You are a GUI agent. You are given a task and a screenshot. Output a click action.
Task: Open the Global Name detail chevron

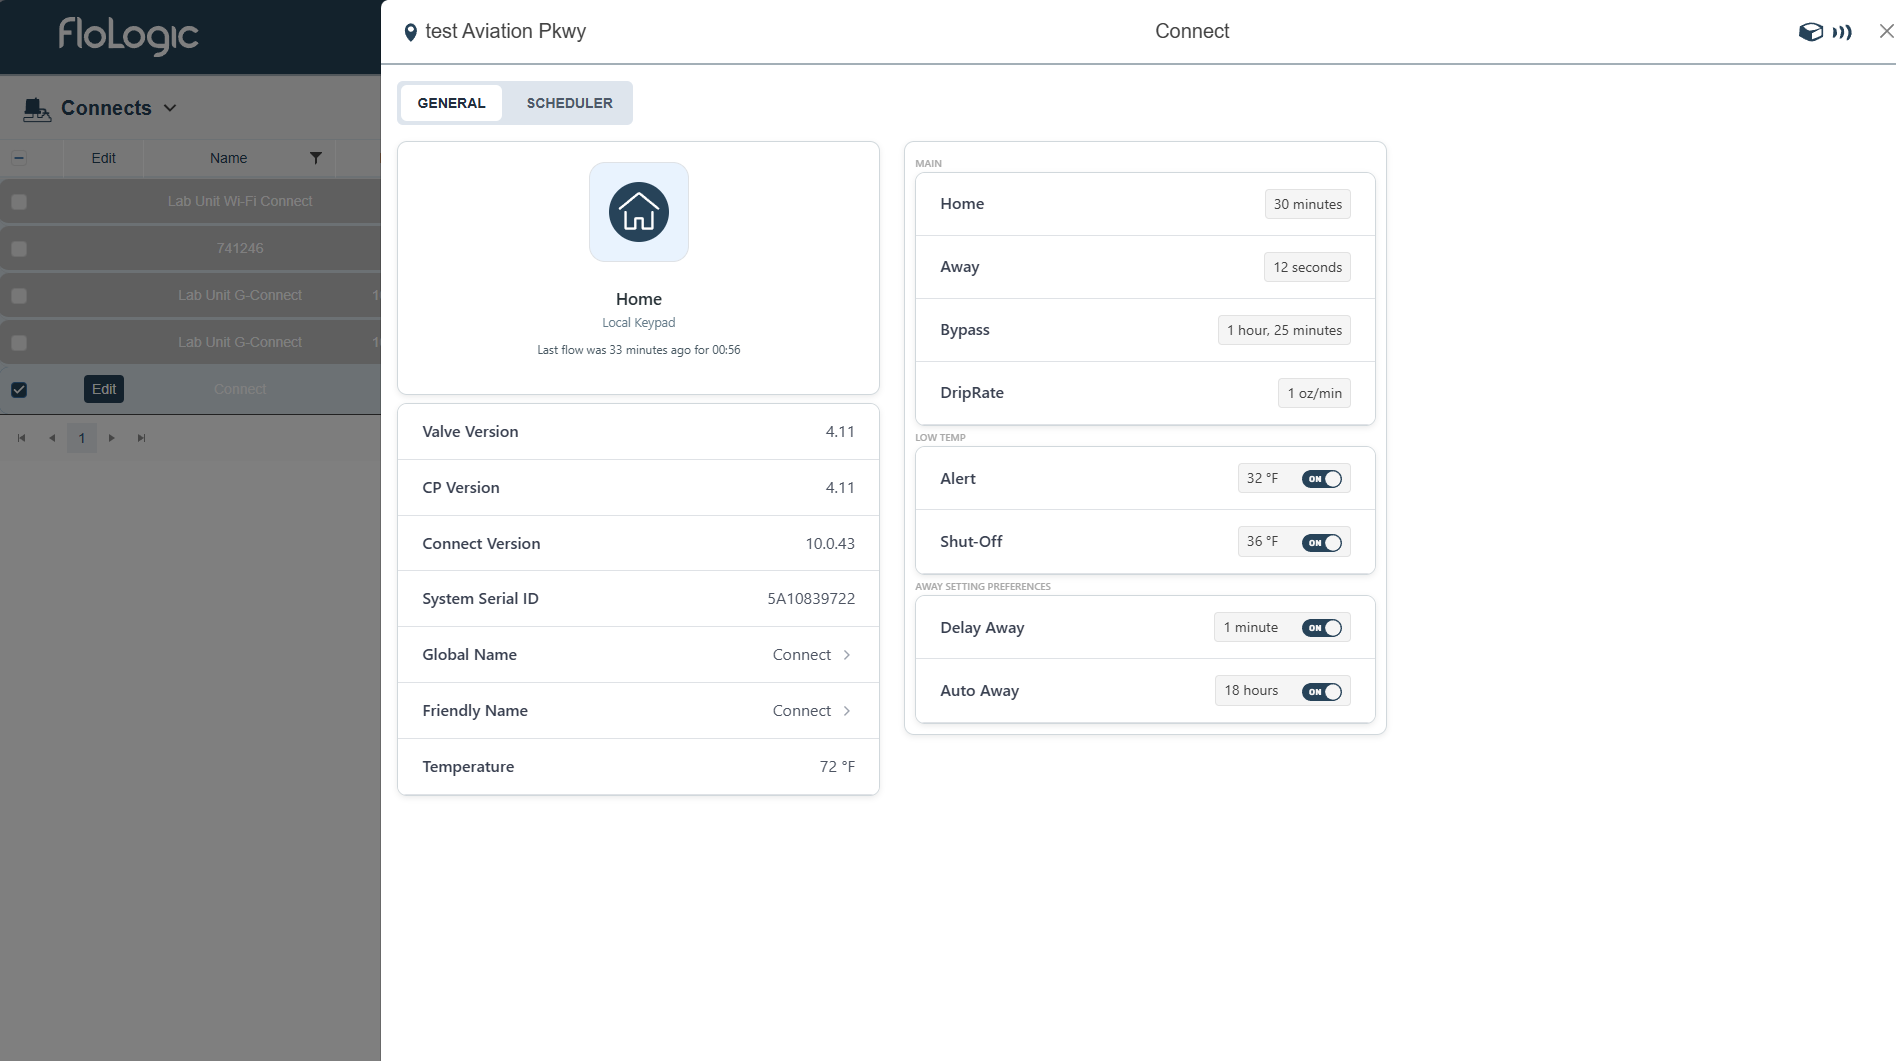[x=846, y=654]
